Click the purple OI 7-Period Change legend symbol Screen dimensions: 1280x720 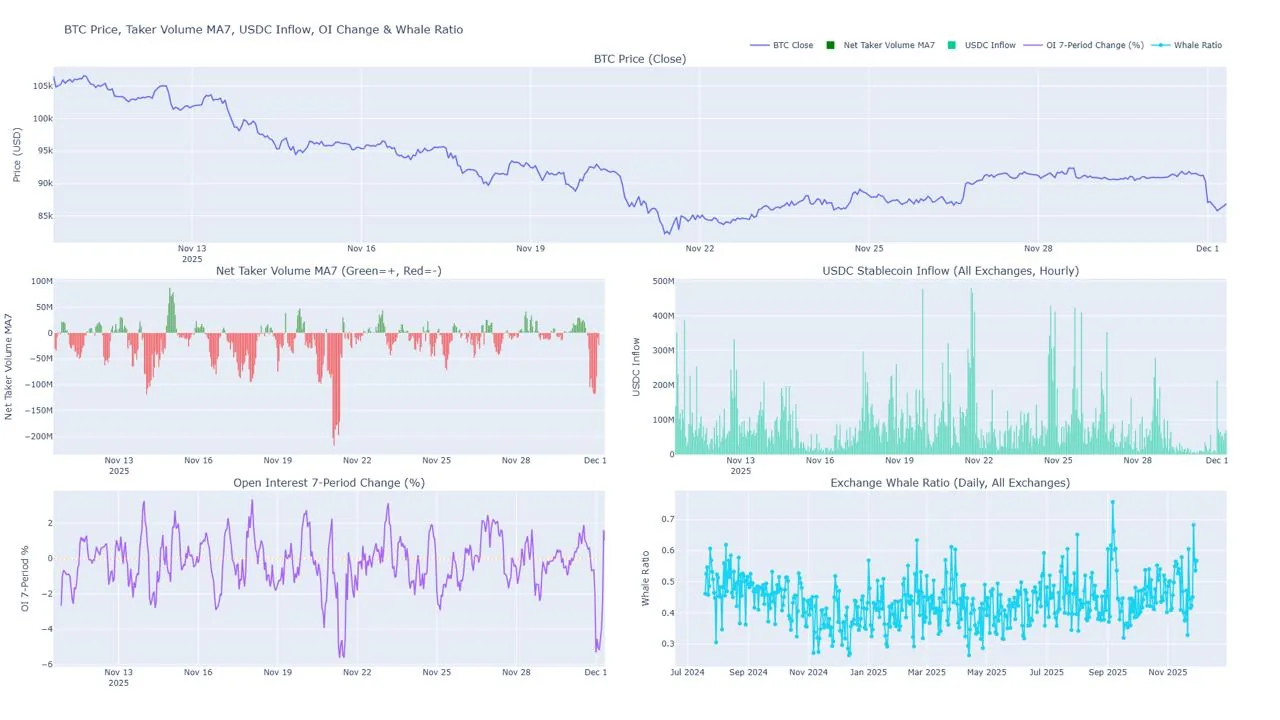pos(1031,45)
